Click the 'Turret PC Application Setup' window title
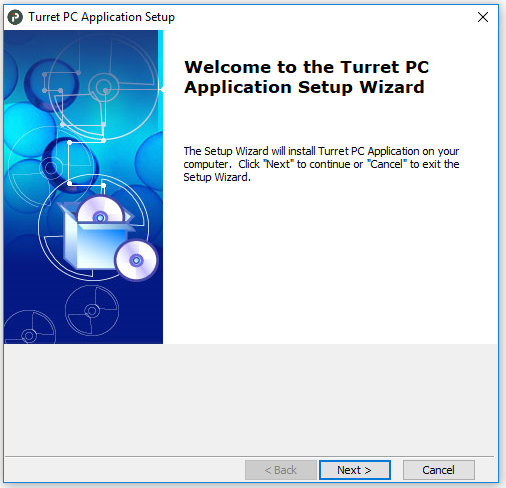The image size is (506, 488). tap(101, 17)
